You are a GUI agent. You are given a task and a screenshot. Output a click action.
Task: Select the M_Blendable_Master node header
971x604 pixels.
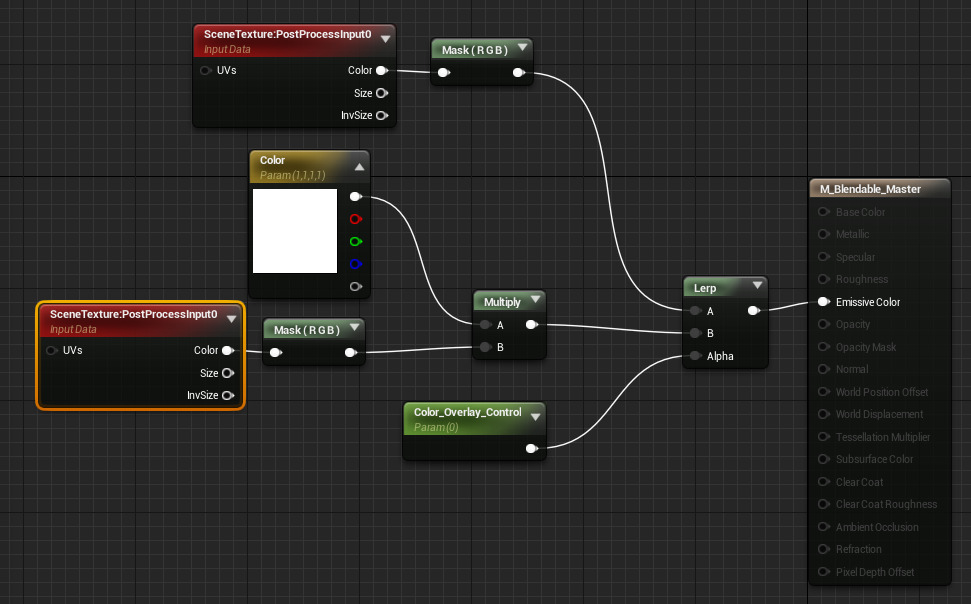(870, 189)
